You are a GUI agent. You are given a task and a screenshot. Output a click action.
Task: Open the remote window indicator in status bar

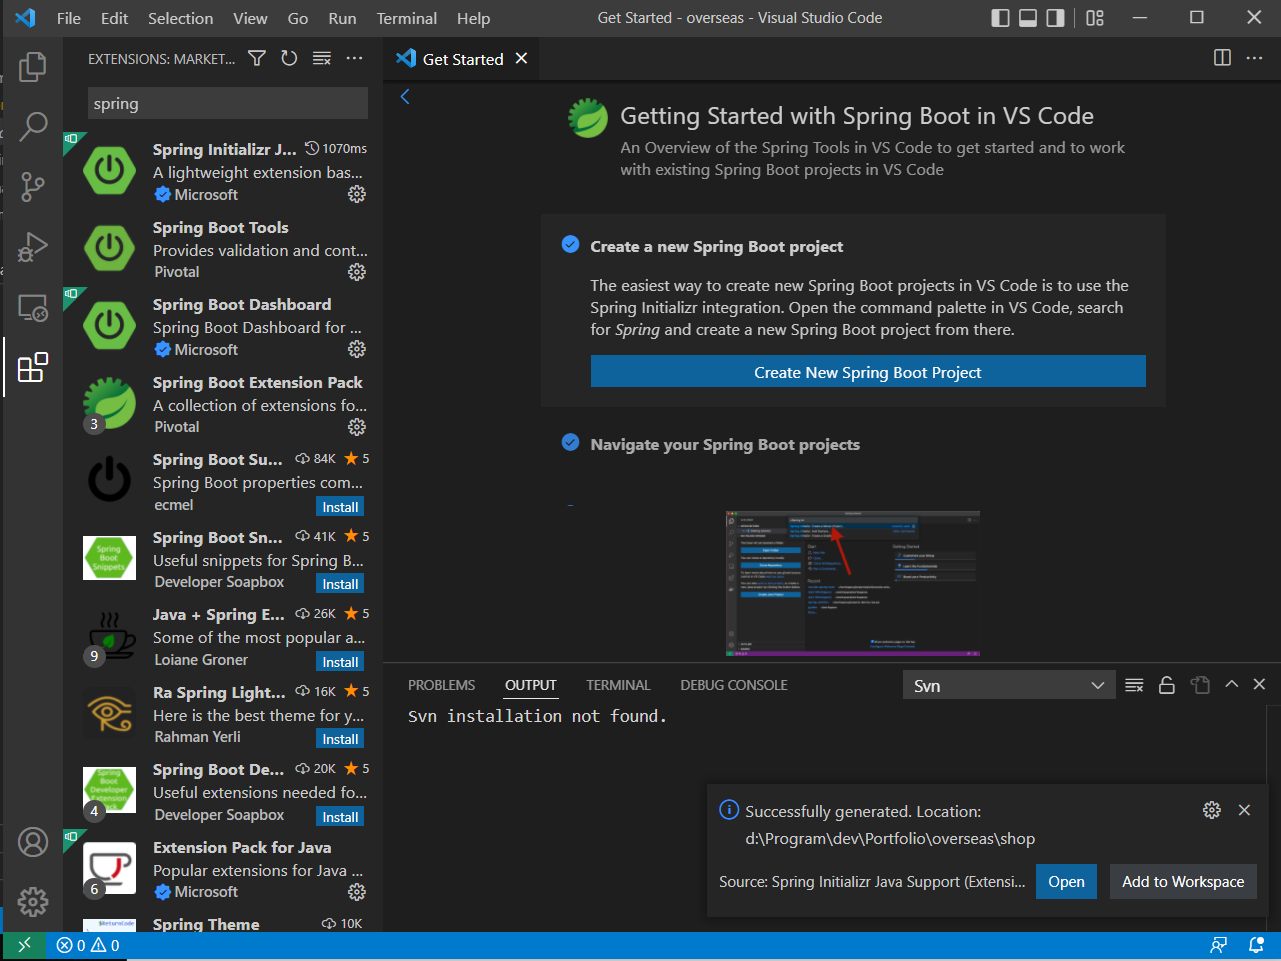click(24, 945)
